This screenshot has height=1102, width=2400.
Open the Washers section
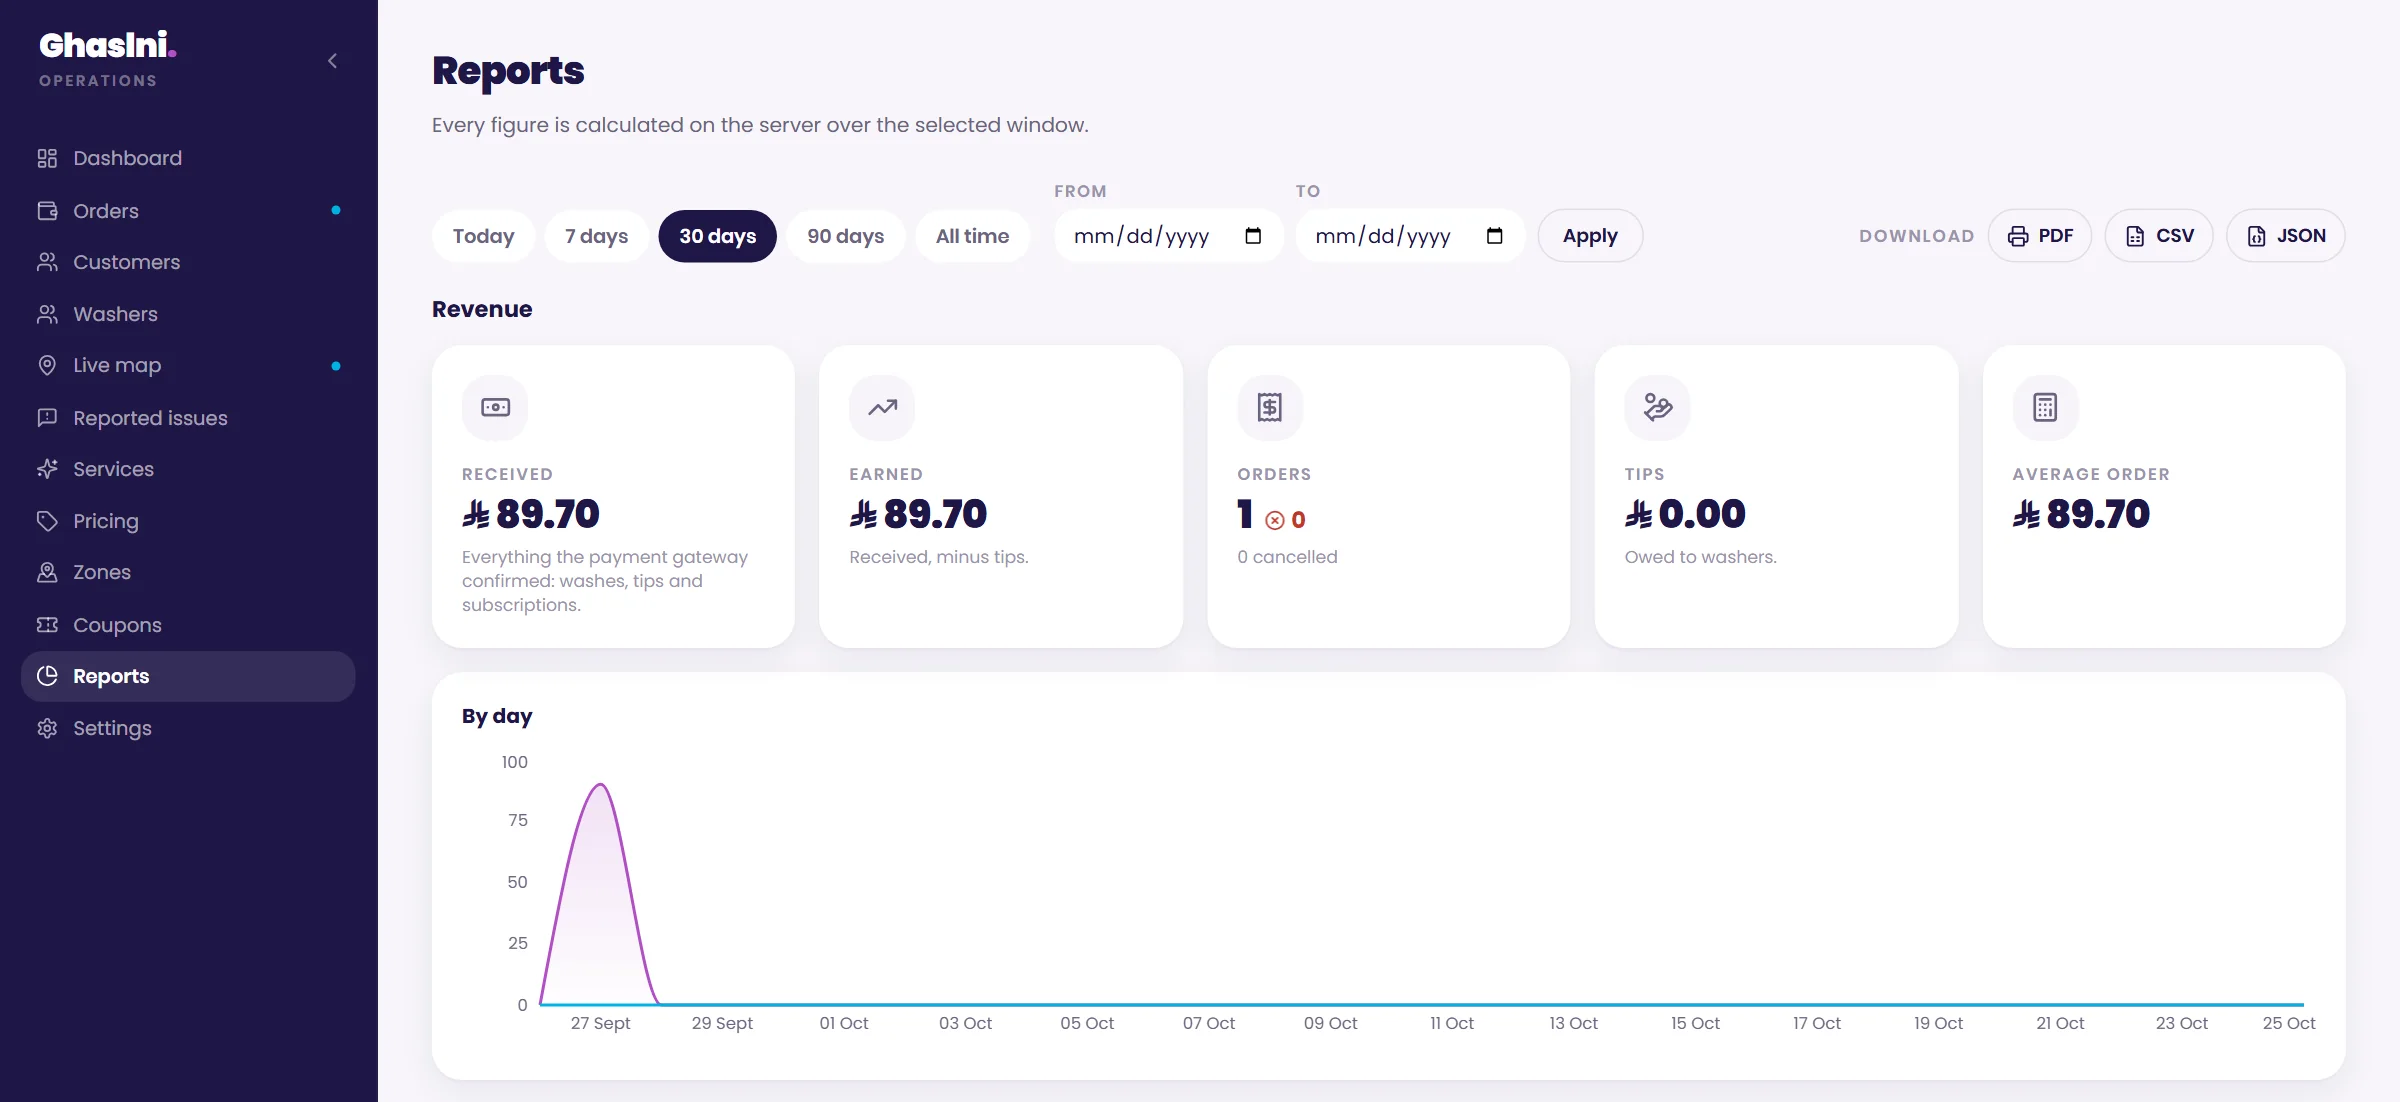point(188,314)
